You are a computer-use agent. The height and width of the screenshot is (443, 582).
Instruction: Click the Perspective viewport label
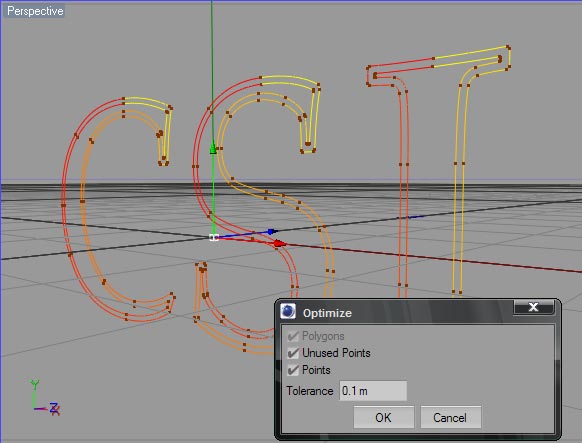tap(35, 11)
